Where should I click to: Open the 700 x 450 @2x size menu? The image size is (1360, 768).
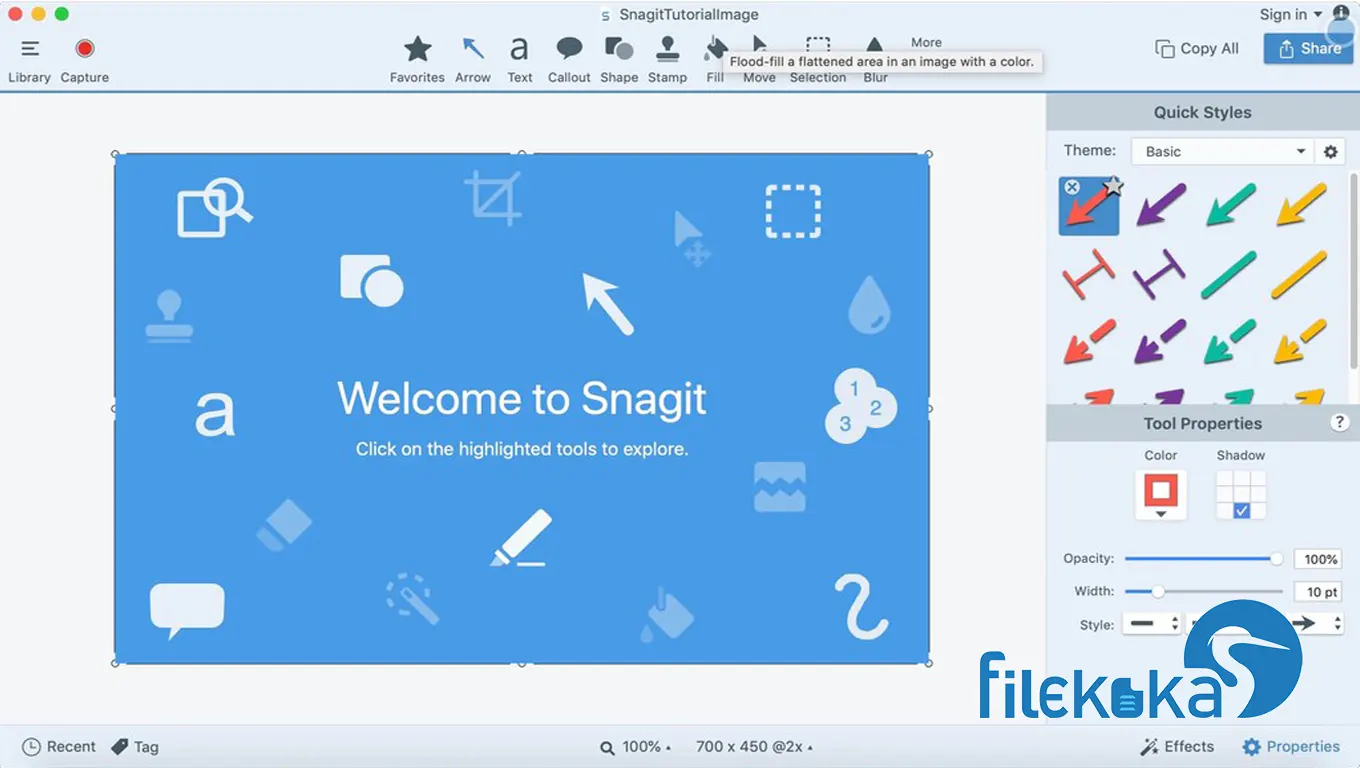tap(754, 747)
